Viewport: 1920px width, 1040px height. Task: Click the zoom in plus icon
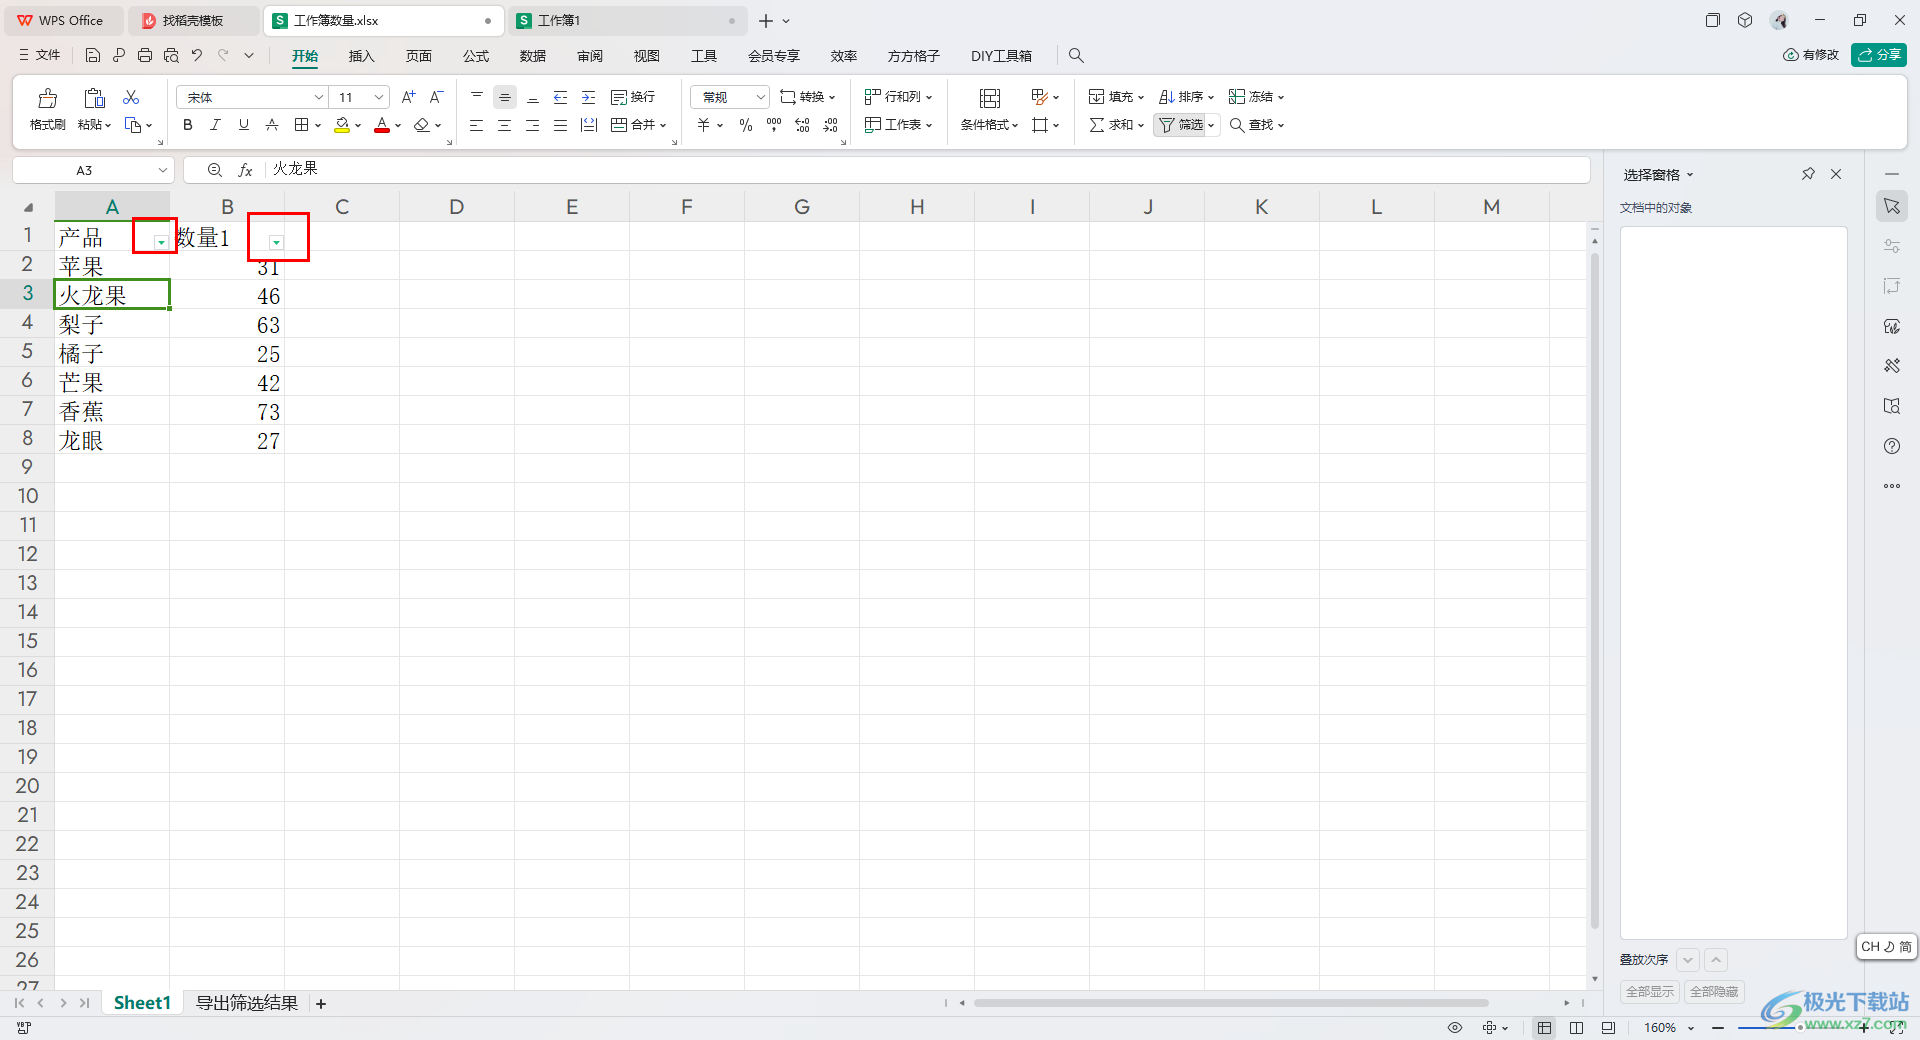tap(1864, 1028)
